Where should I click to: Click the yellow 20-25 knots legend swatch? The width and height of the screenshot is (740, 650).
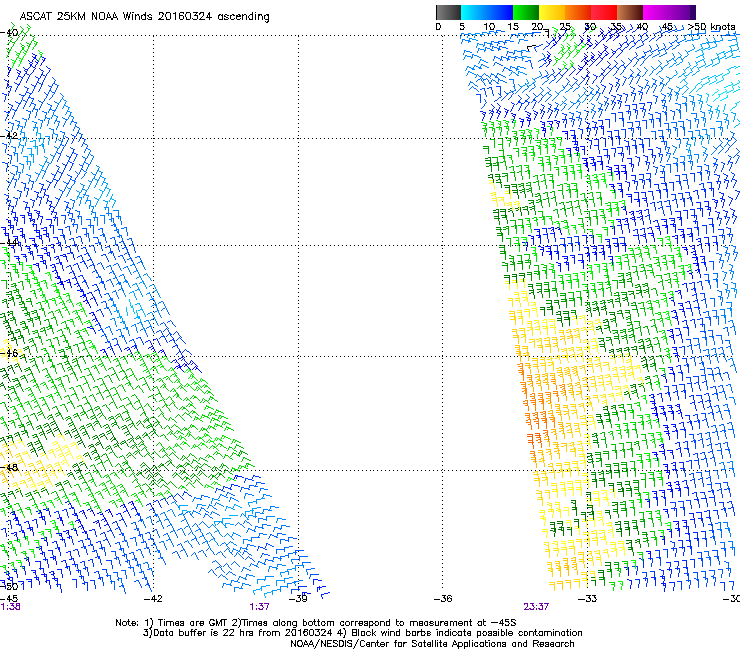tap(552, 12)
